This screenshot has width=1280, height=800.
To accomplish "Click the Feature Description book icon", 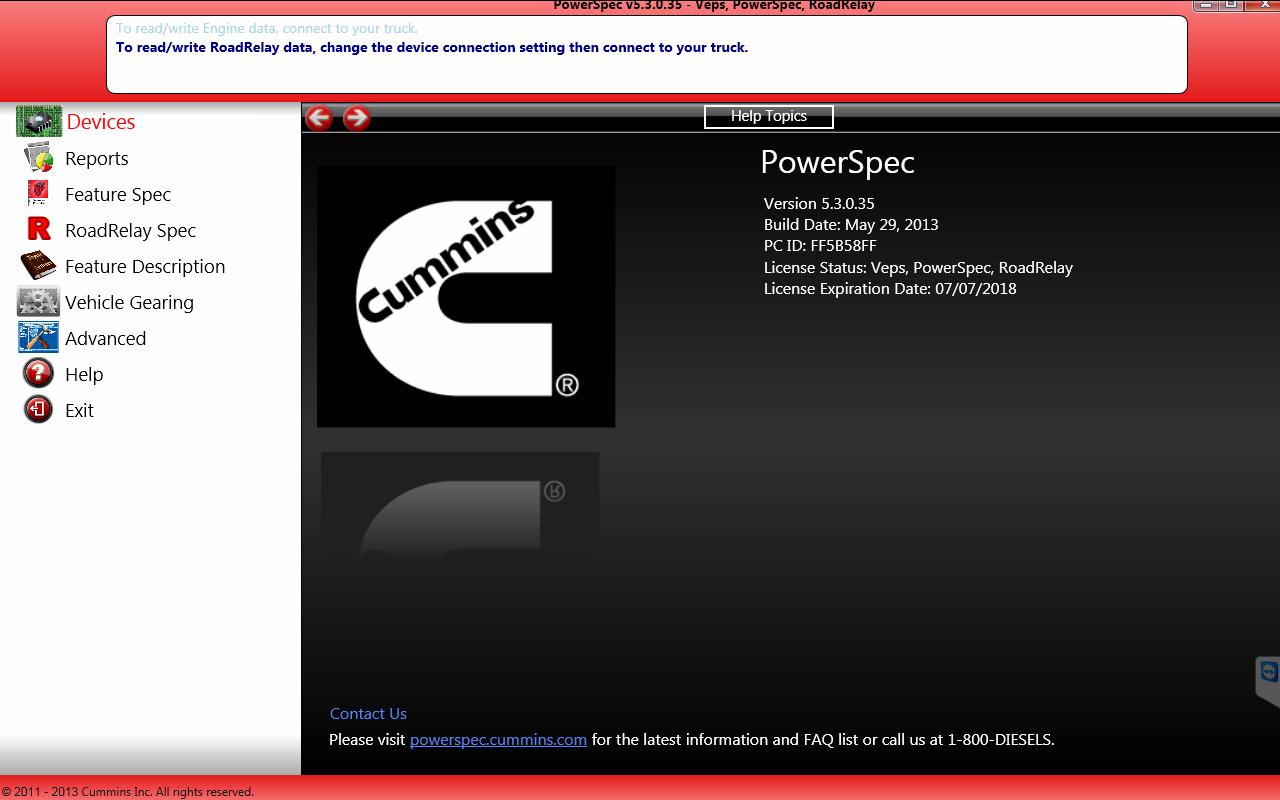I will coord(38,266).
